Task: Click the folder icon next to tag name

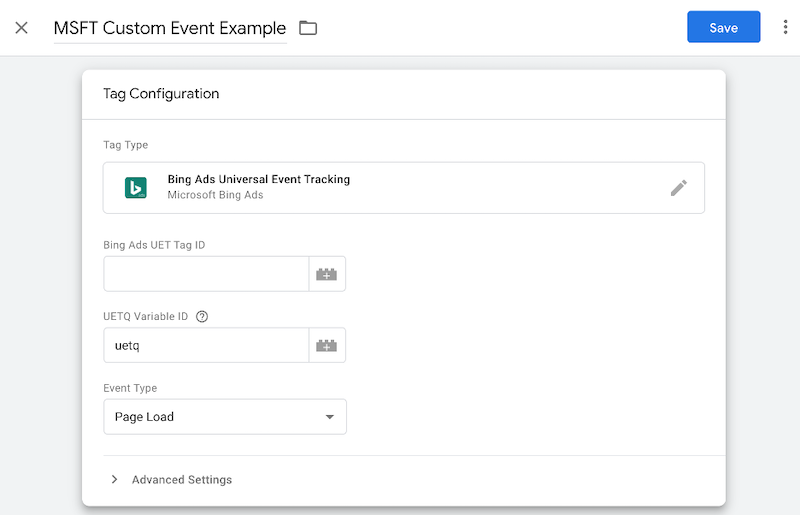Action: 308,28
